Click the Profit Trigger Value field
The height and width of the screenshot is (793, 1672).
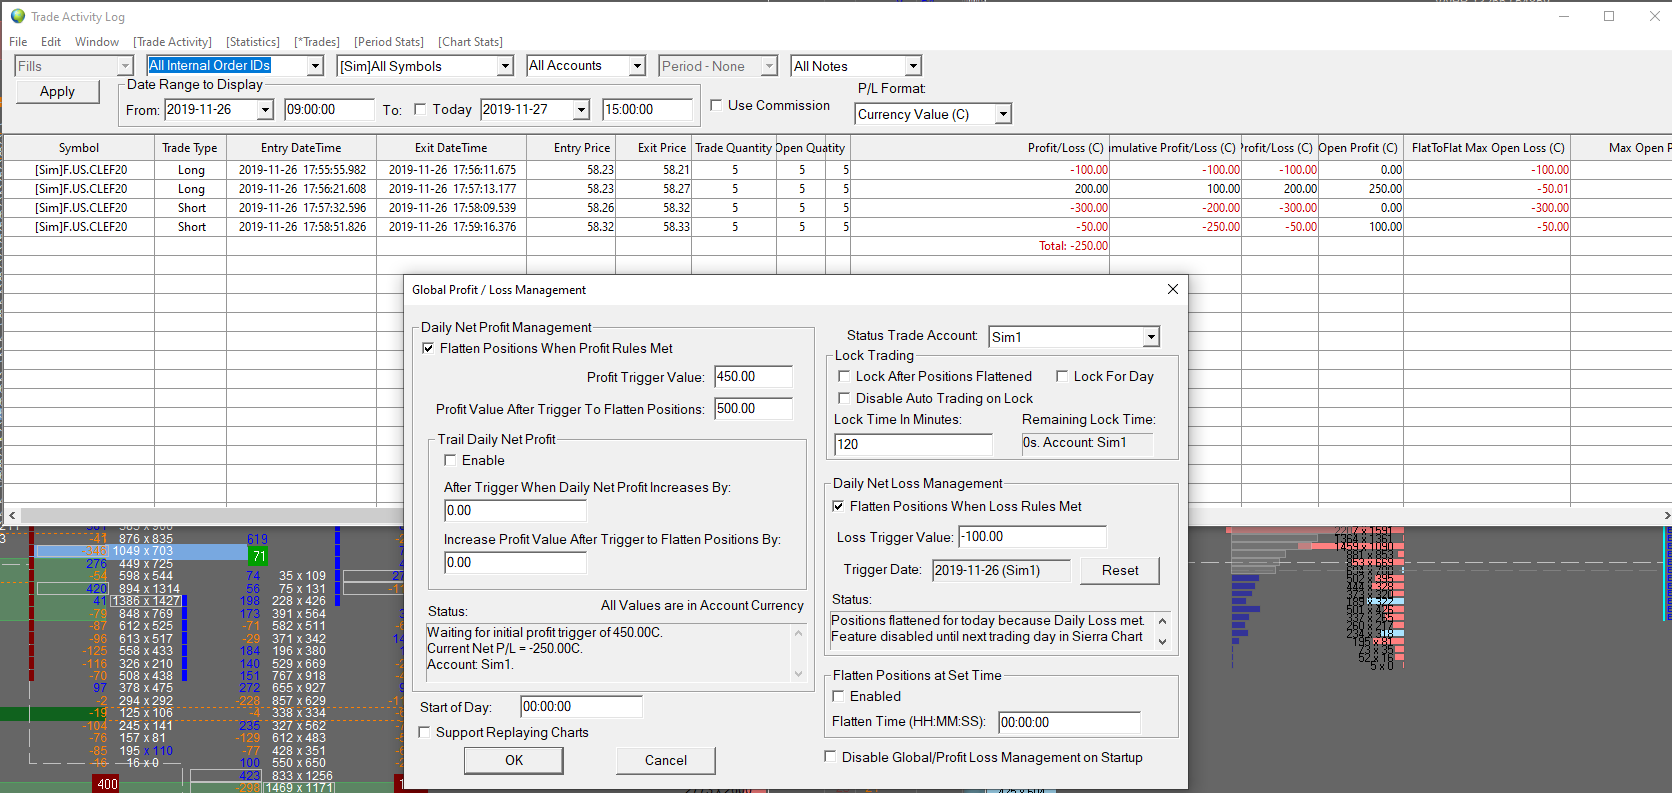click(753, 377)
